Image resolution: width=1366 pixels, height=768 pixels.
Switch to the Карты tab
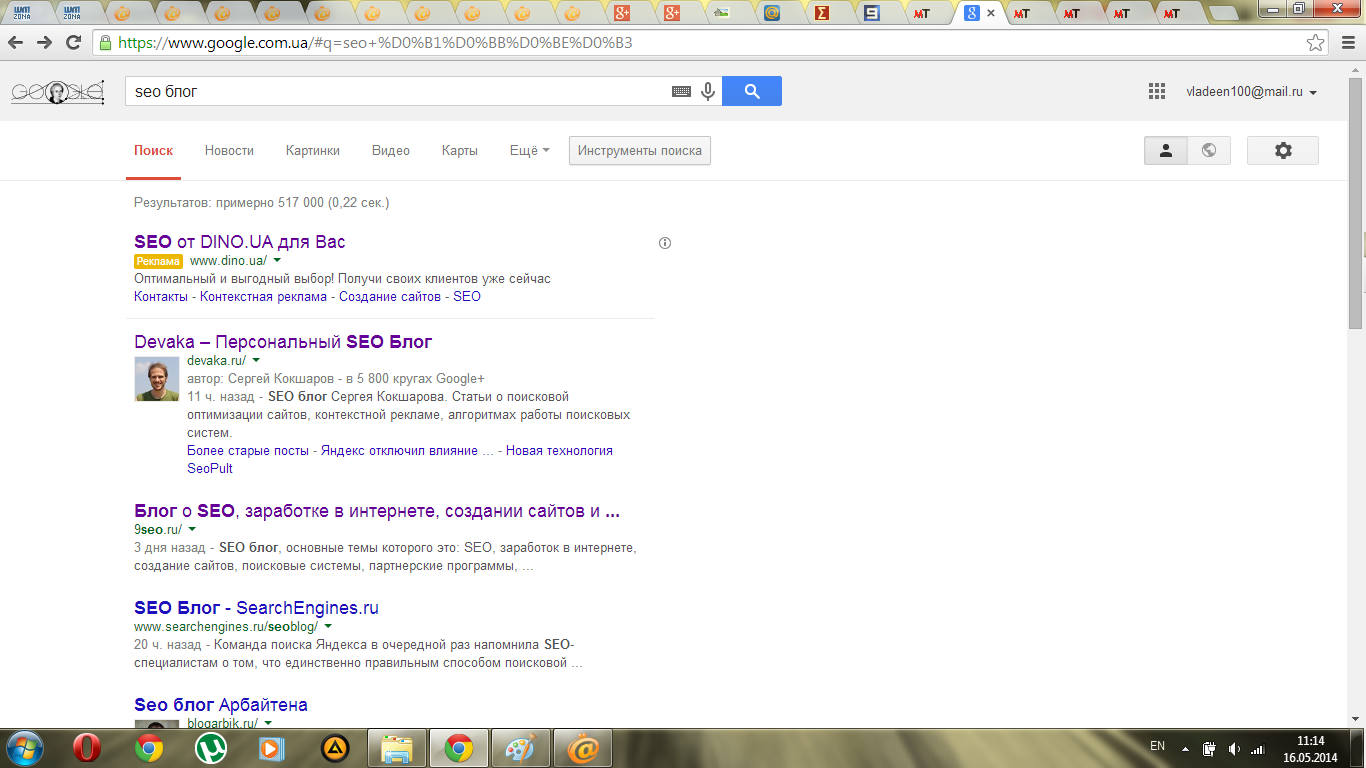(460, 150)
